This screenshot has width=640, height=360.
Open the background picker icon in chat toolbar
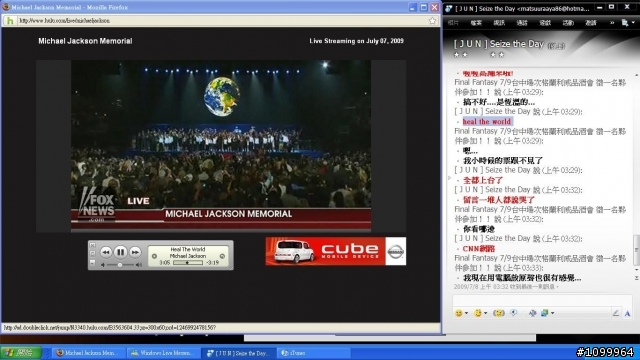(x=544, y=313)
